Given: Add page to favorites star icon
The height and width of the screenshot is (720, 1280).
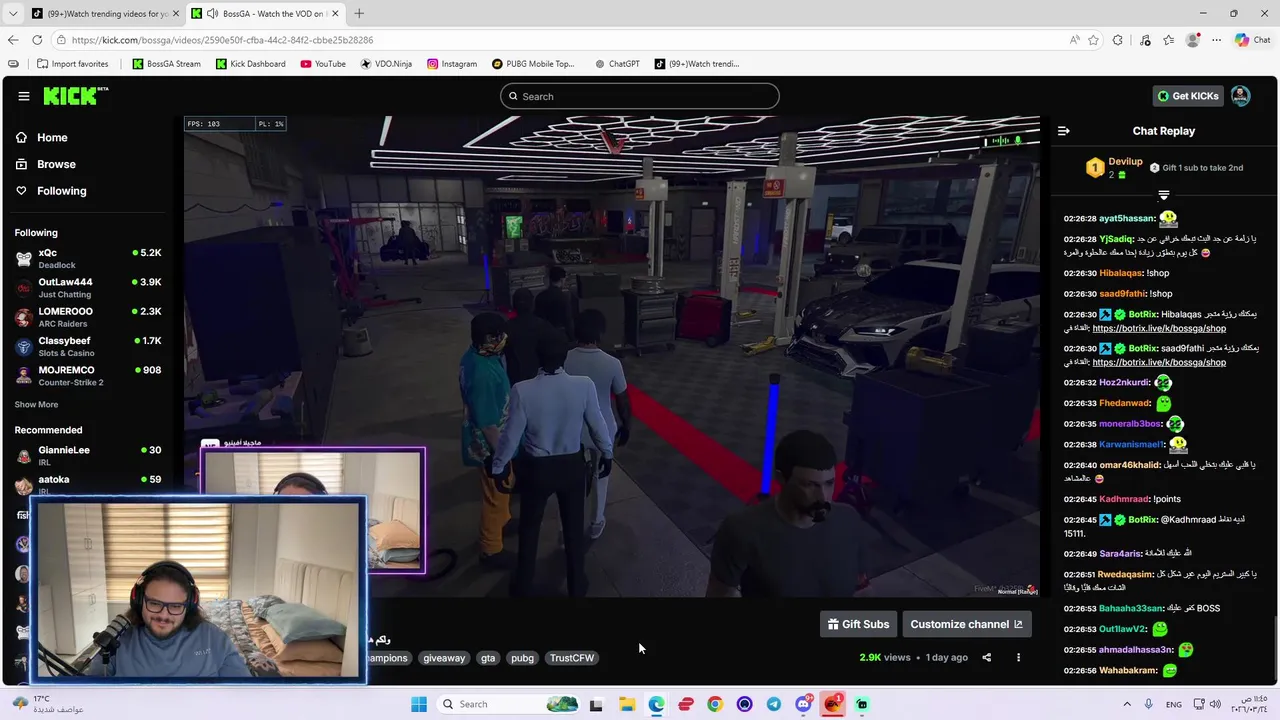Looking at the screenshot, I should [1094, 40].
